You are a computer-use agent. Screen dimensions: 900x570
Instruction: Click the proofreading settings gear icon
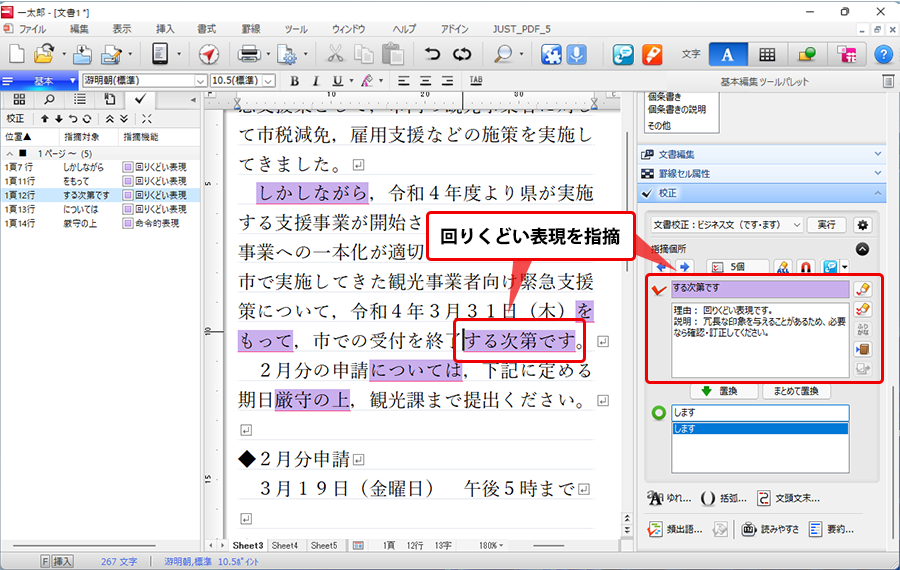pyautogui.click(x=863, y=225)
